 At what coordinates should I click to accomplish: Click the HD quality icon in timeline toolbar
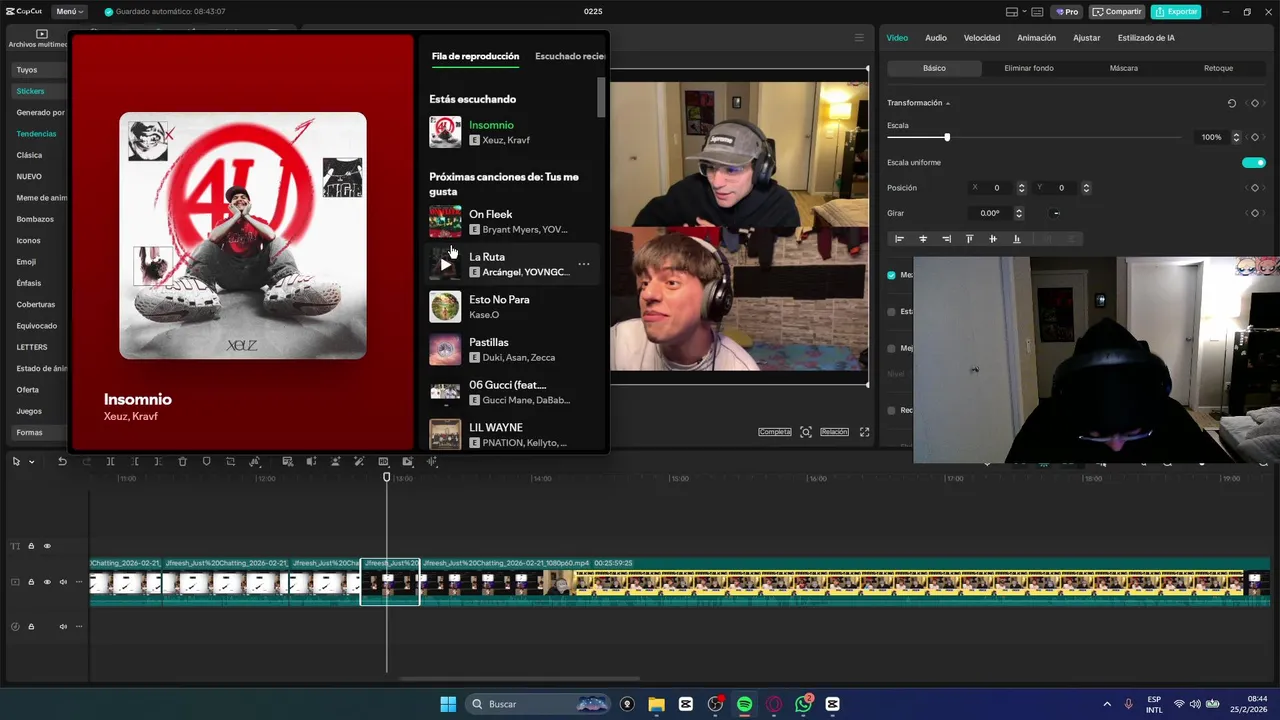pos(383,462)
